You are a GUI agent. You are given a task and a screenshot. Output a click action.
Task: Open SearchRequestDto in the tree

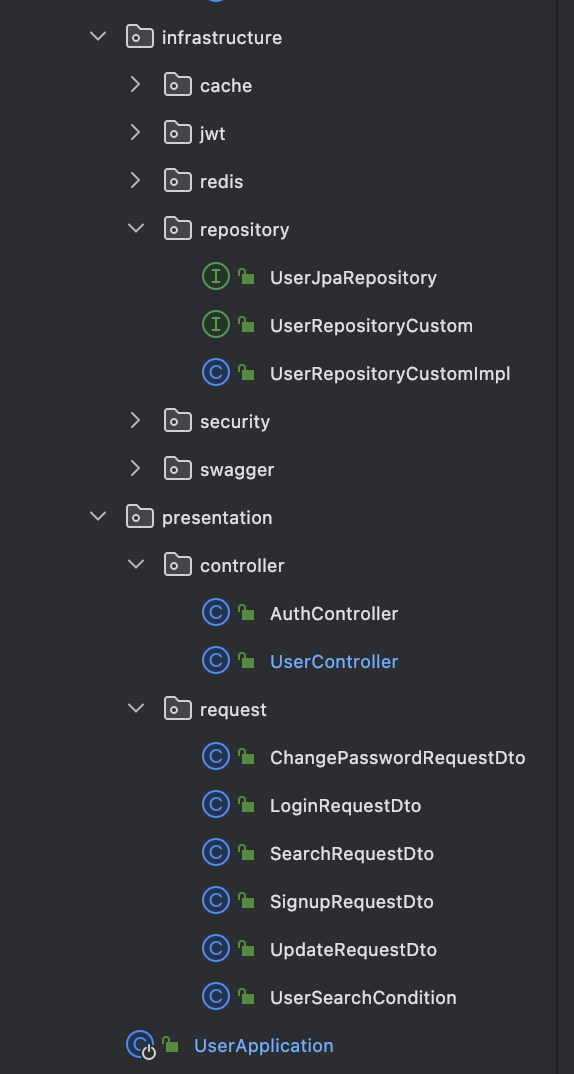351,853
